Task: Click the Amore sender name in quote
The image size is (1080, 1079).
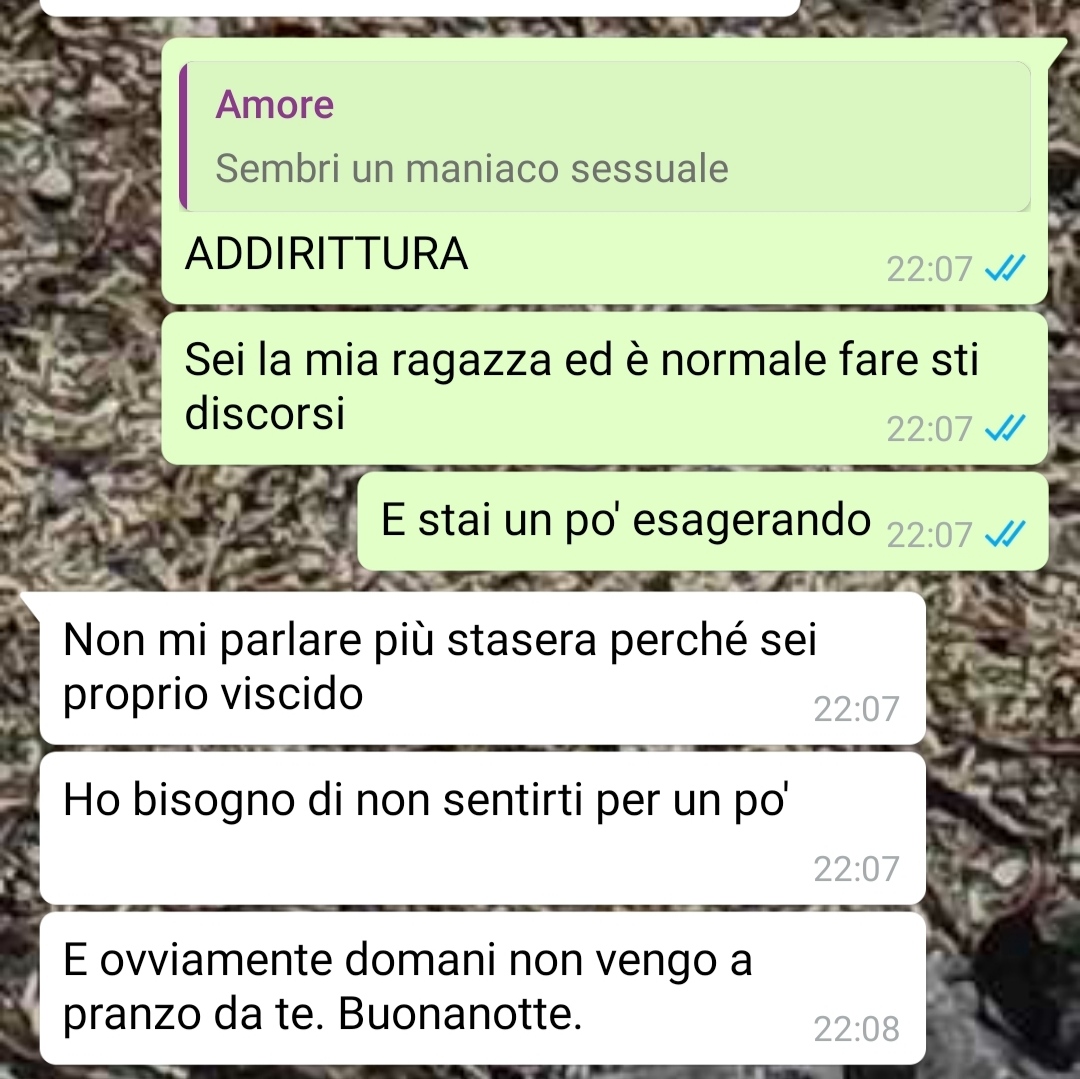Action: [274, 105]
